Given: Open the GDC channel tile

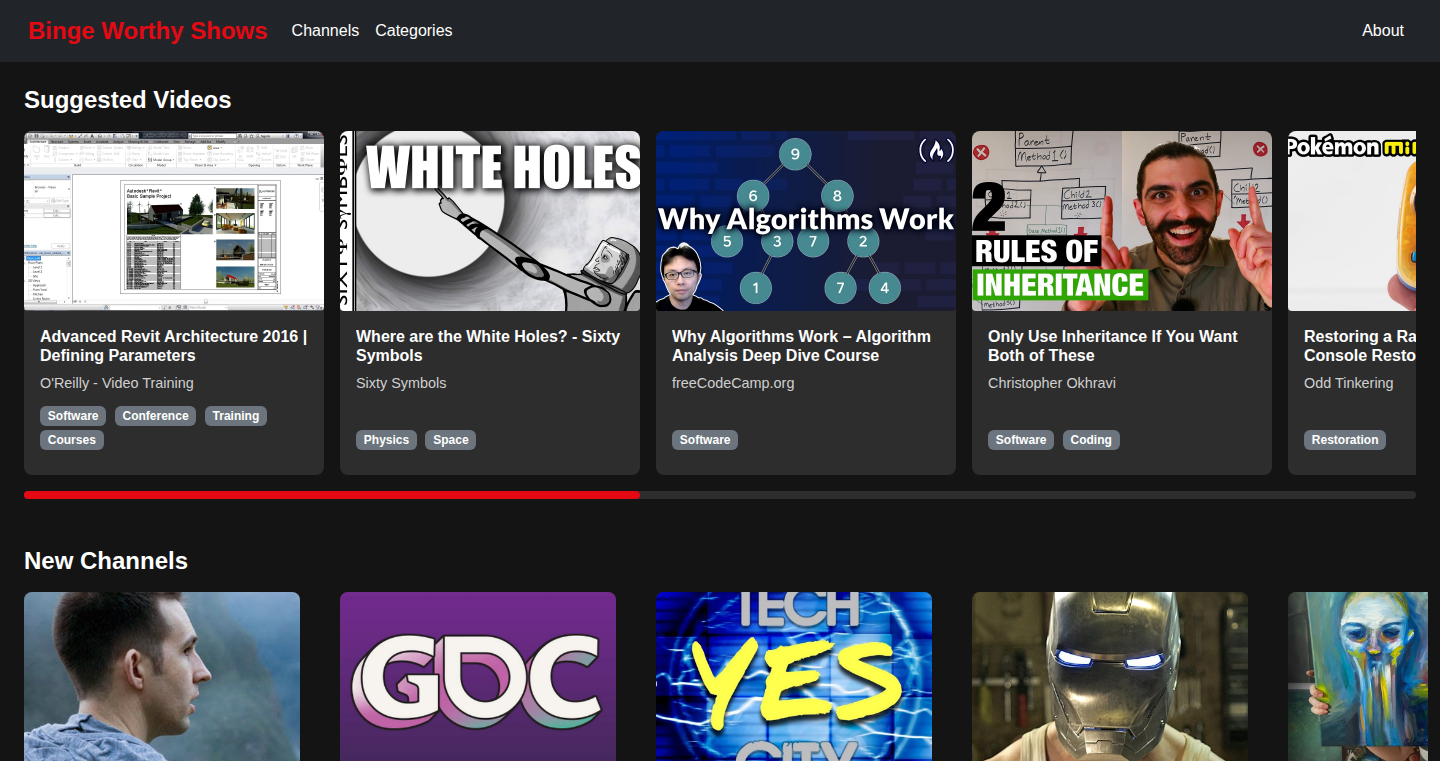Looking at the screenshot, I should 478,676.
